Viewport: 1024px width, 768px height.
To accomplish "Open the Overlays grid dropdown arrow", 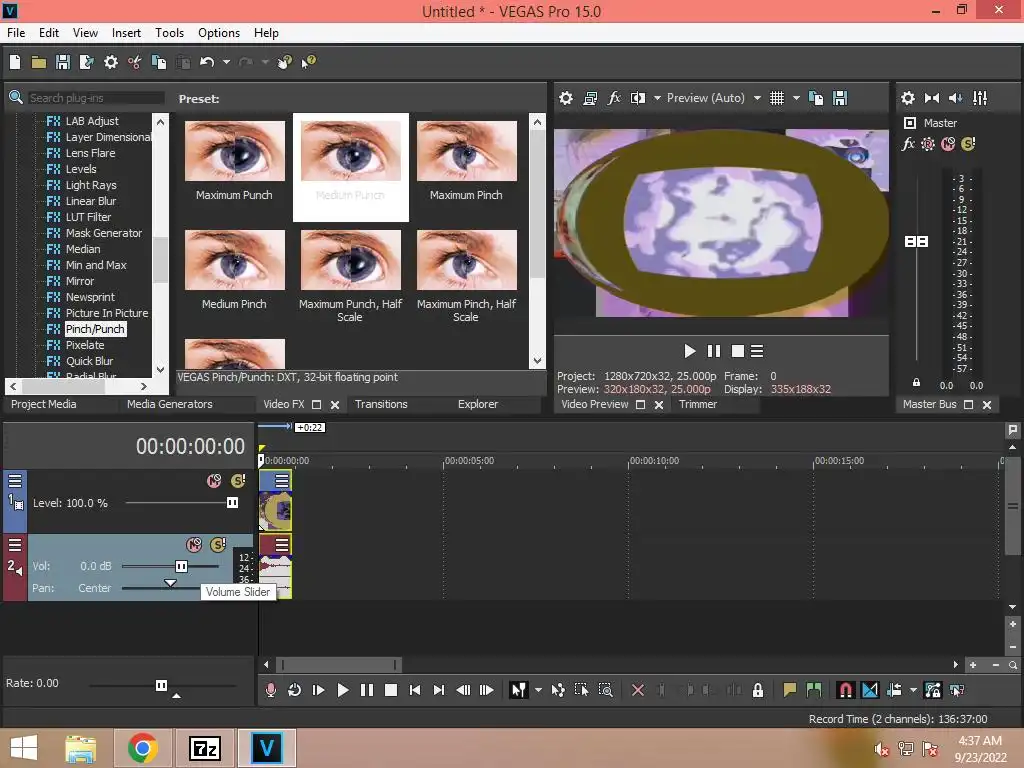I will point(796,98).
